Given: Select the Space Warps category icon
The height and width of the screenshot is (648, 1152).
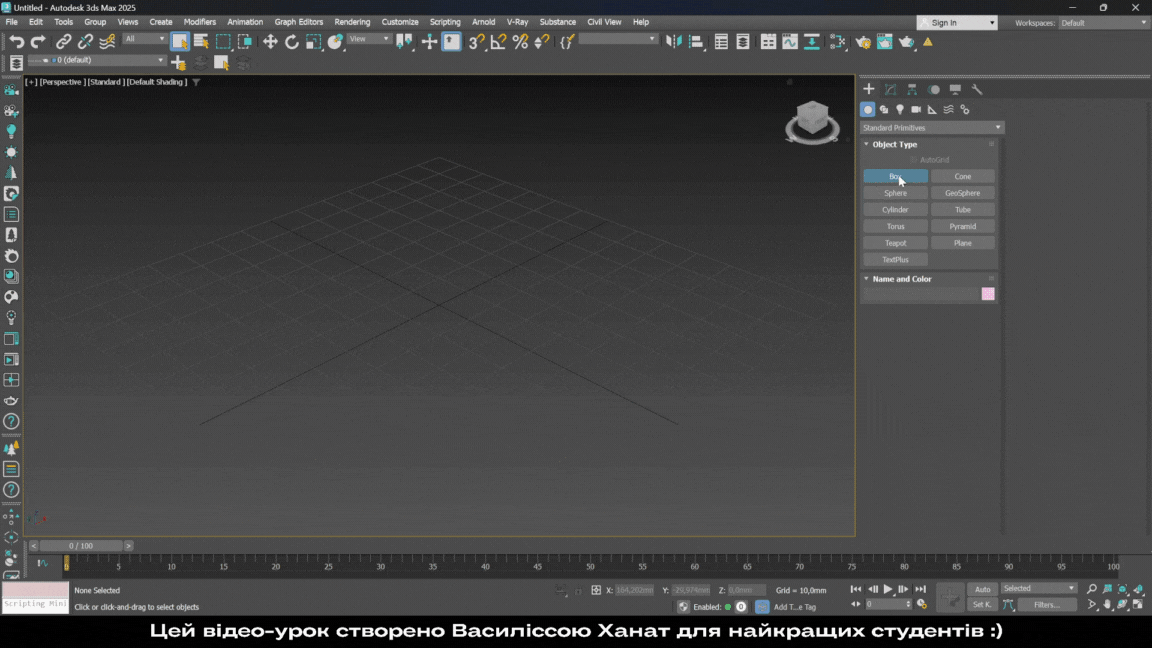Looking at the screenshot, I should click(x=948, y=109).
